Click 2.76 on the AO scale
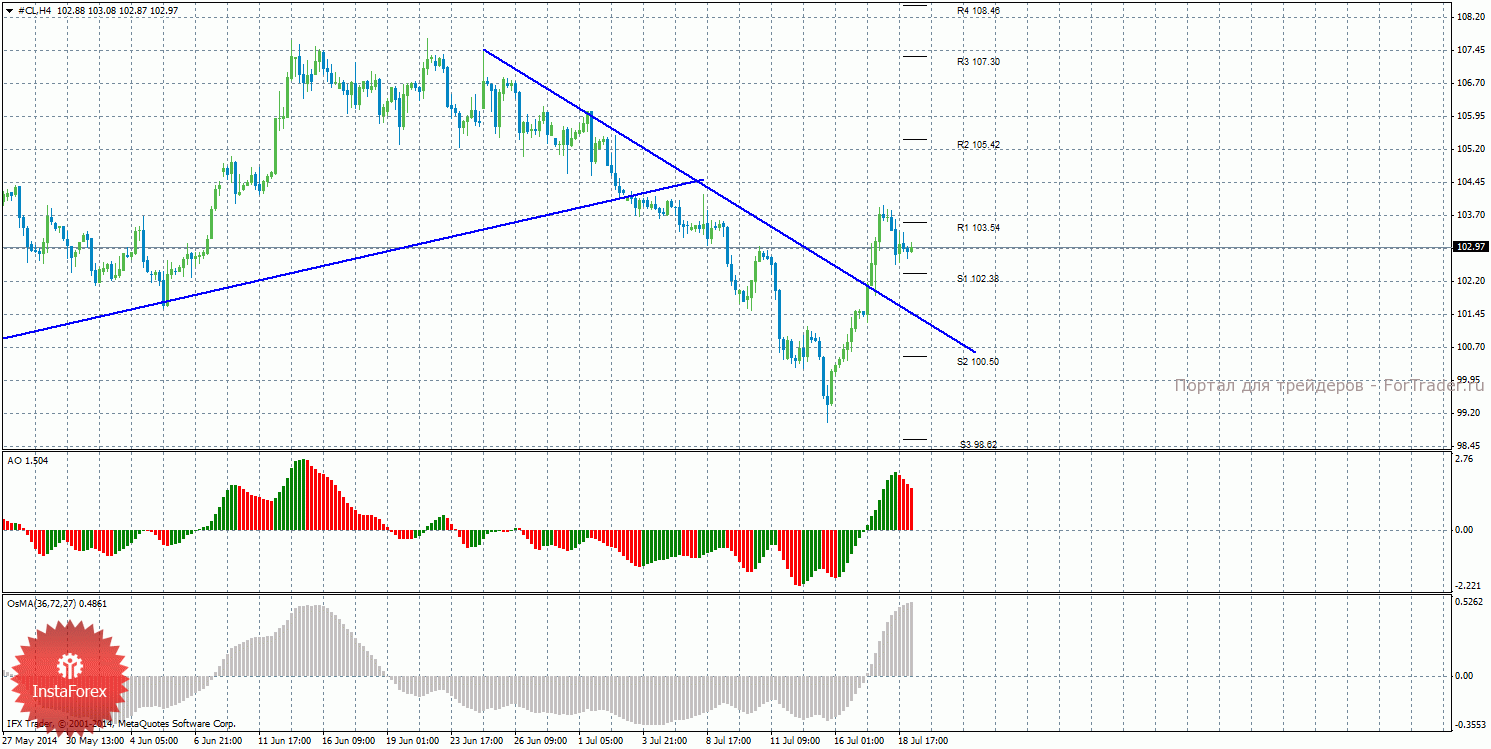 [x=1464, y=459]
